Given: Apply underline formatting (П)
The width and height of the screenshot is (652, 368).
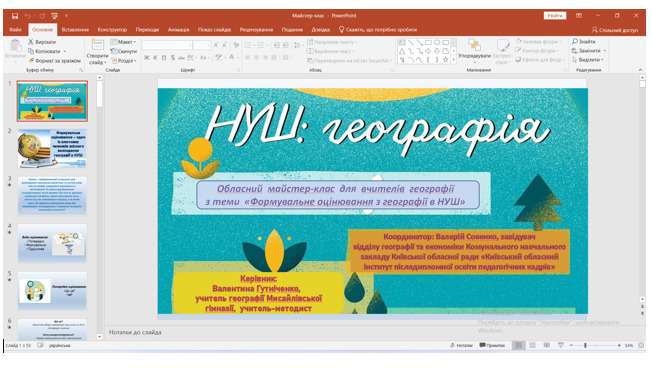Looking at the screenshot, I should point(164,57).
